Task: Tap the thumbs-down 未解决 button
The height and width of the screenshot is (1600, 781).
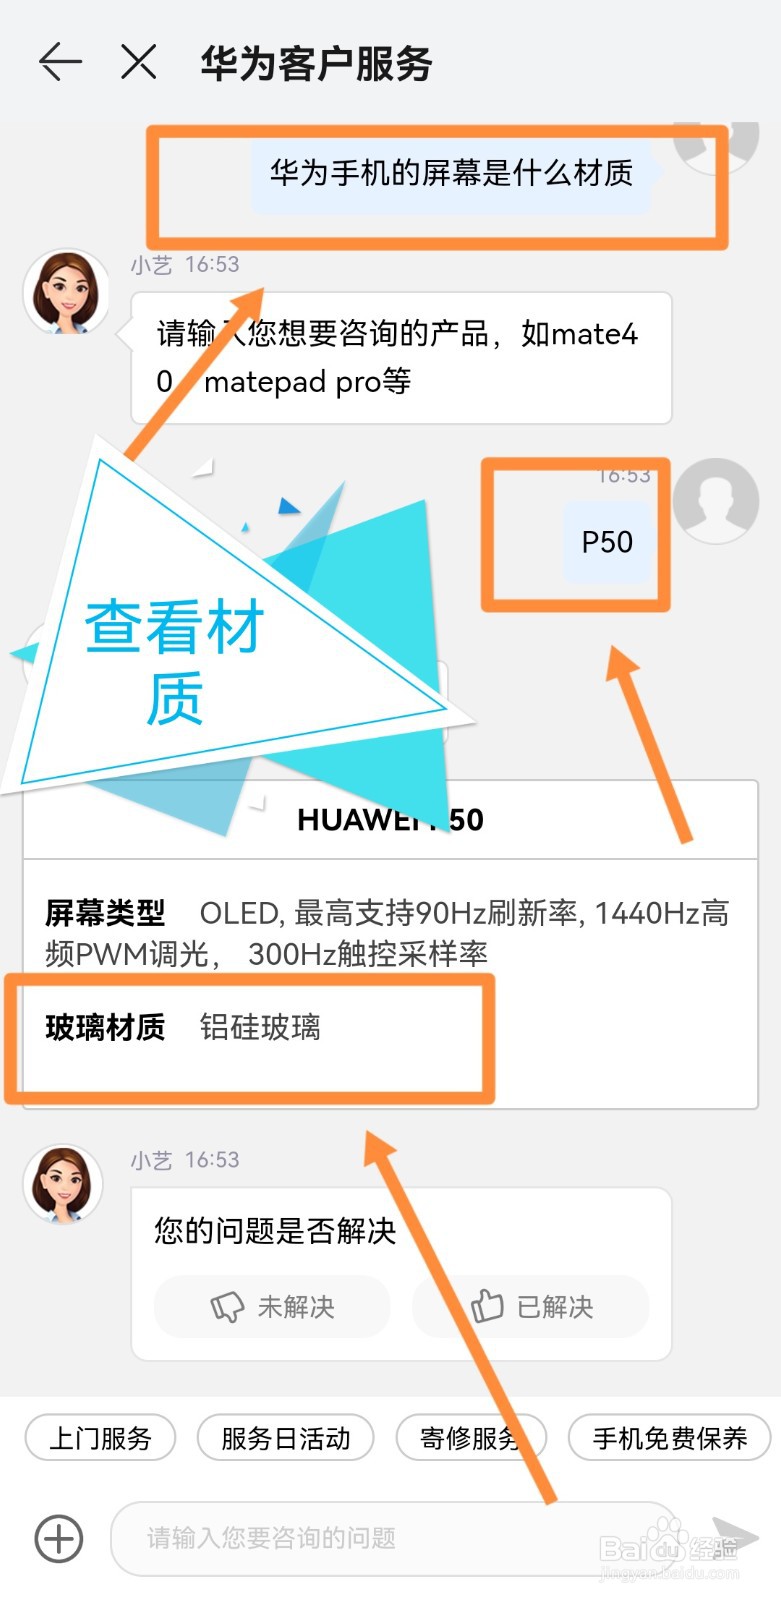Action: pyautogui.click(x=272, y=1307)
